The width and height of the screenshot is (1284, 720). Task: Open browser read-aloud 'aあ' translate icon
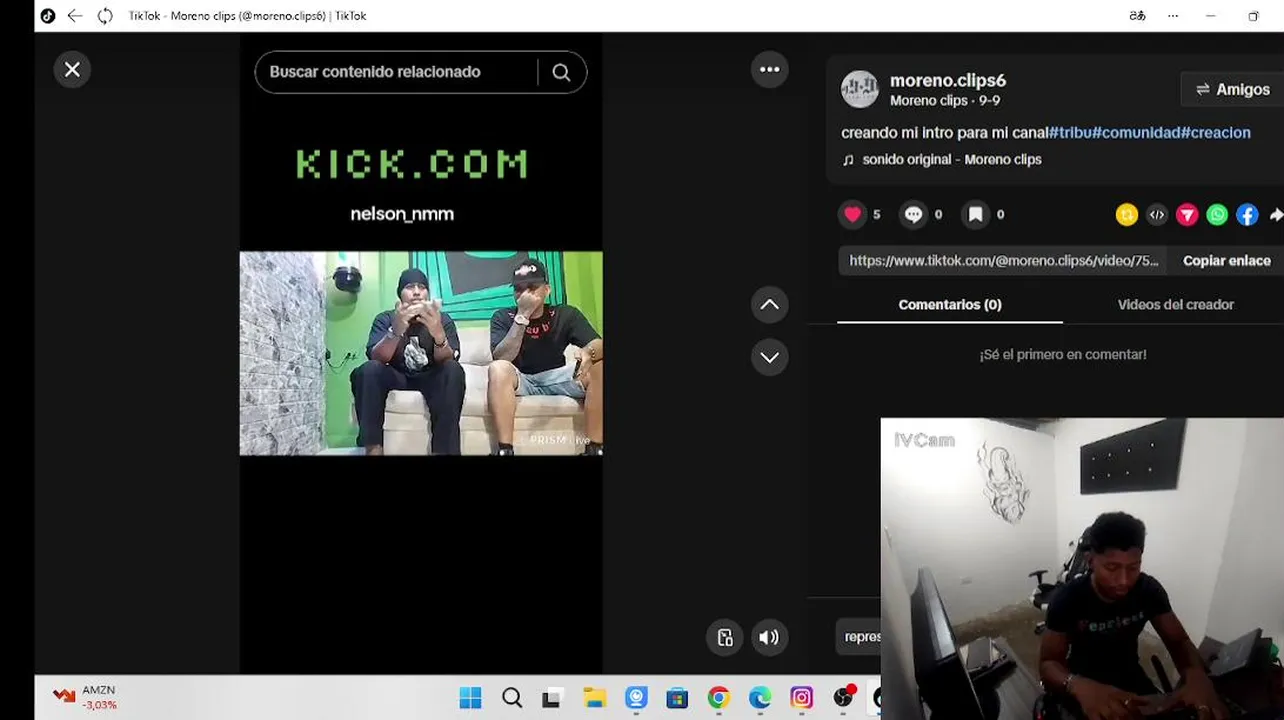click(x=1137, y=16)
